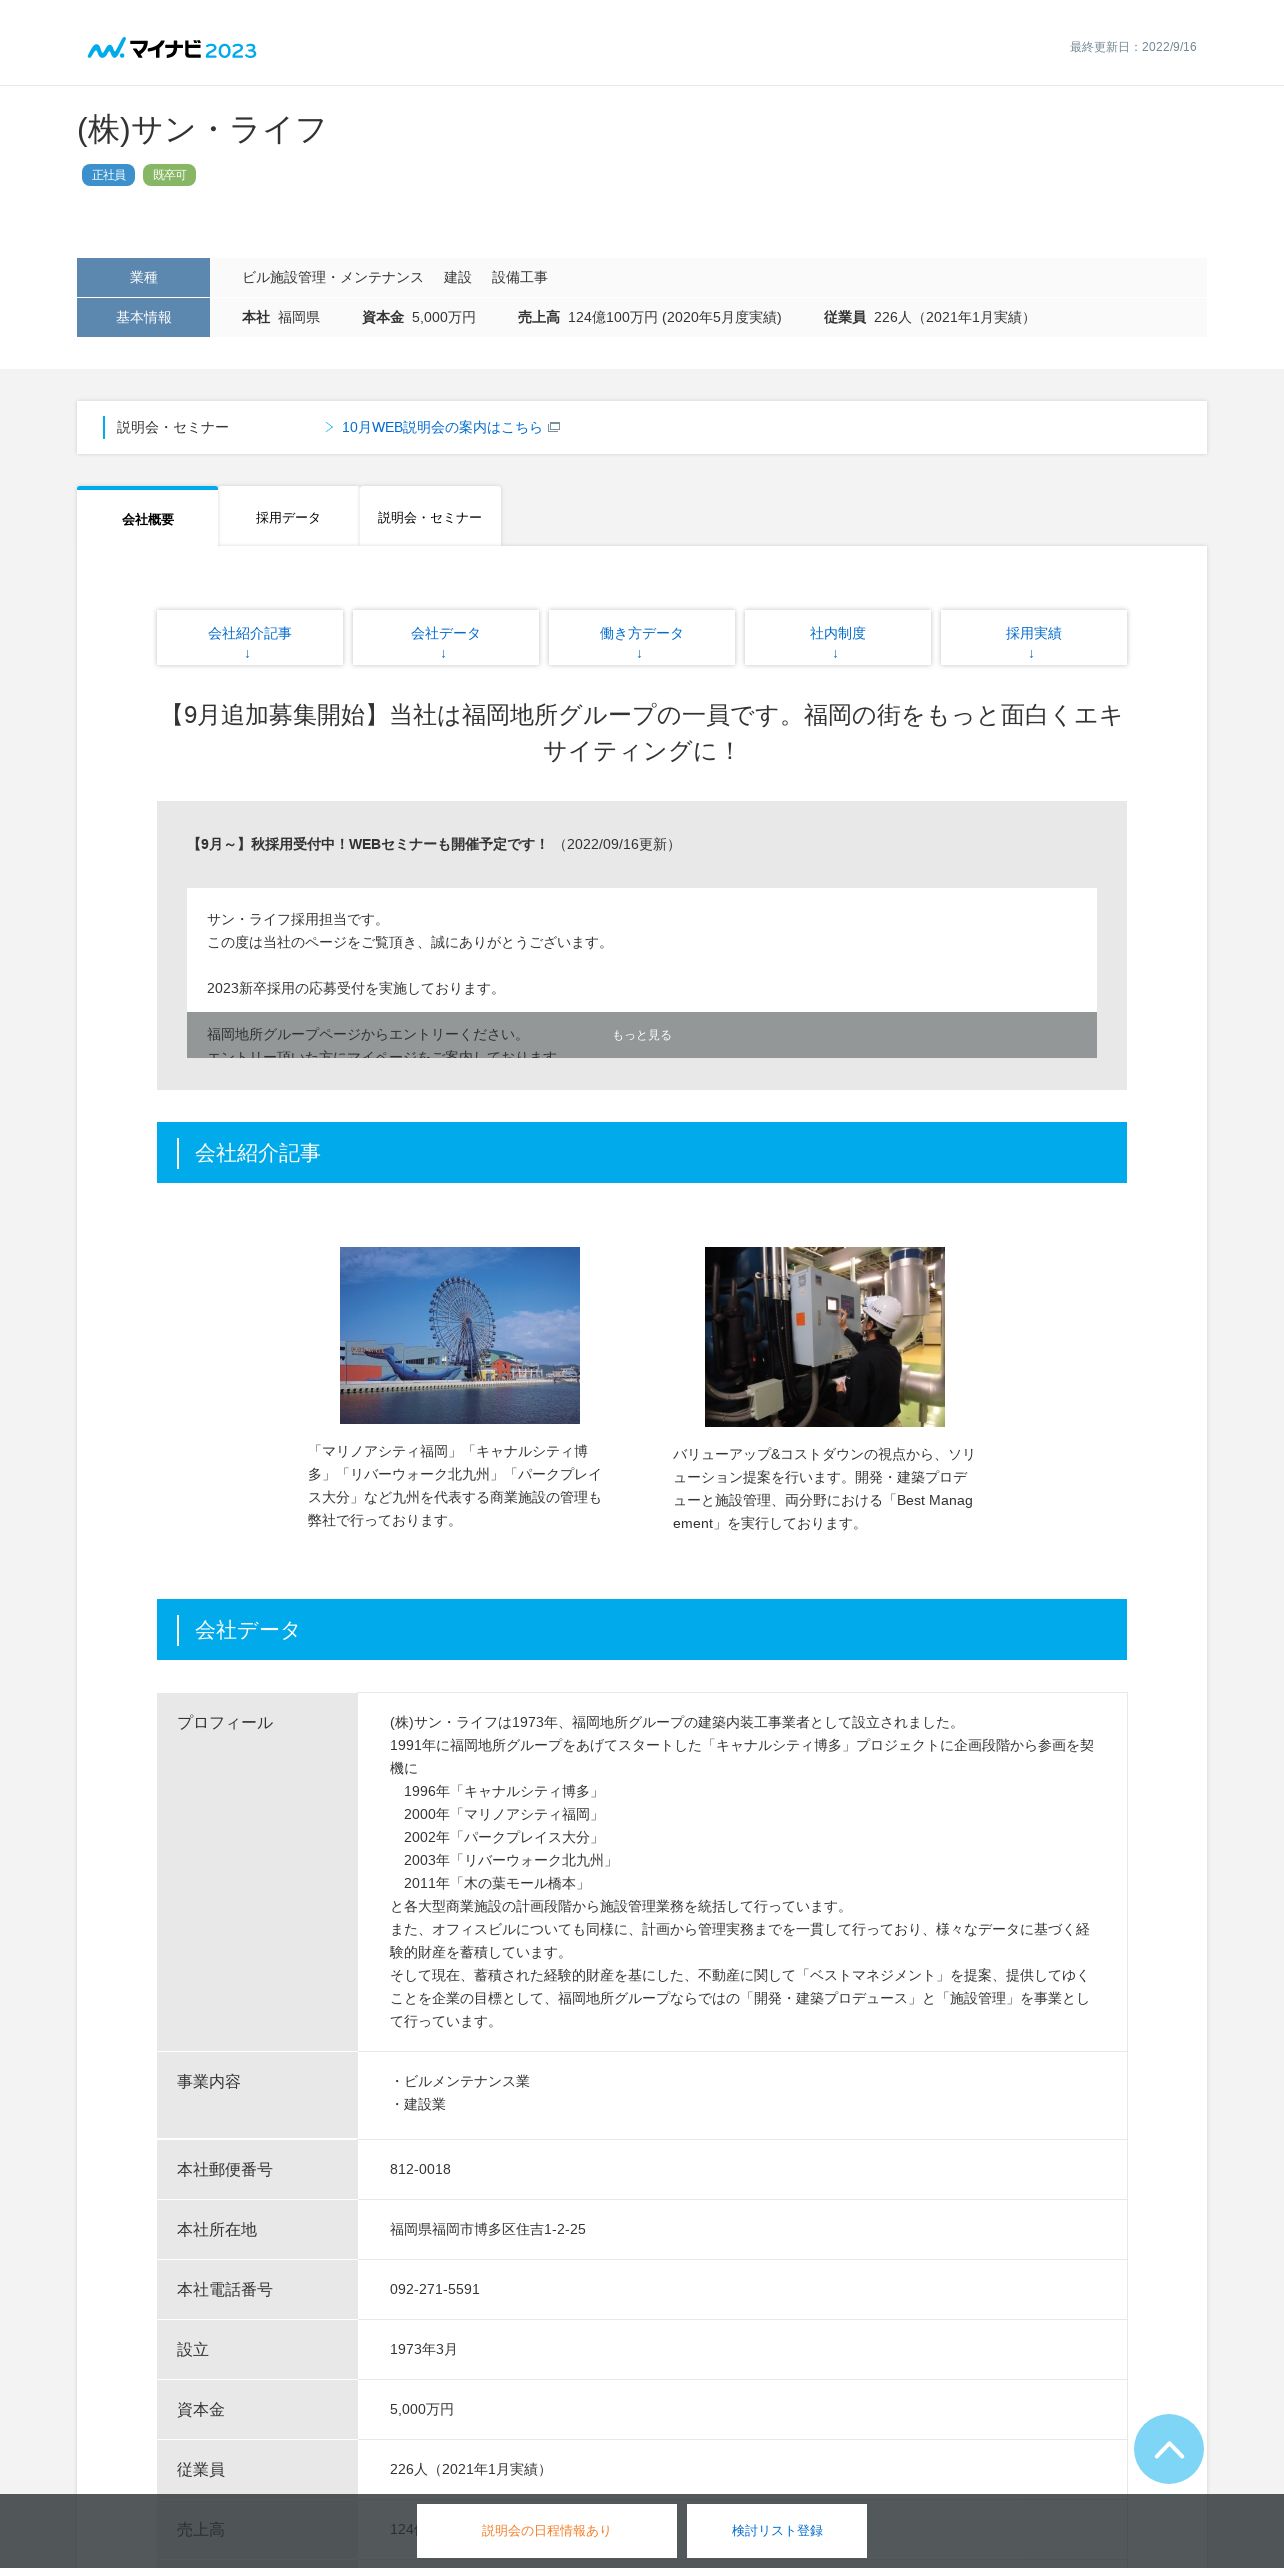1284x2568 pixels.
Task: Jump to 会社データ section button
Action: coord(446,637)
